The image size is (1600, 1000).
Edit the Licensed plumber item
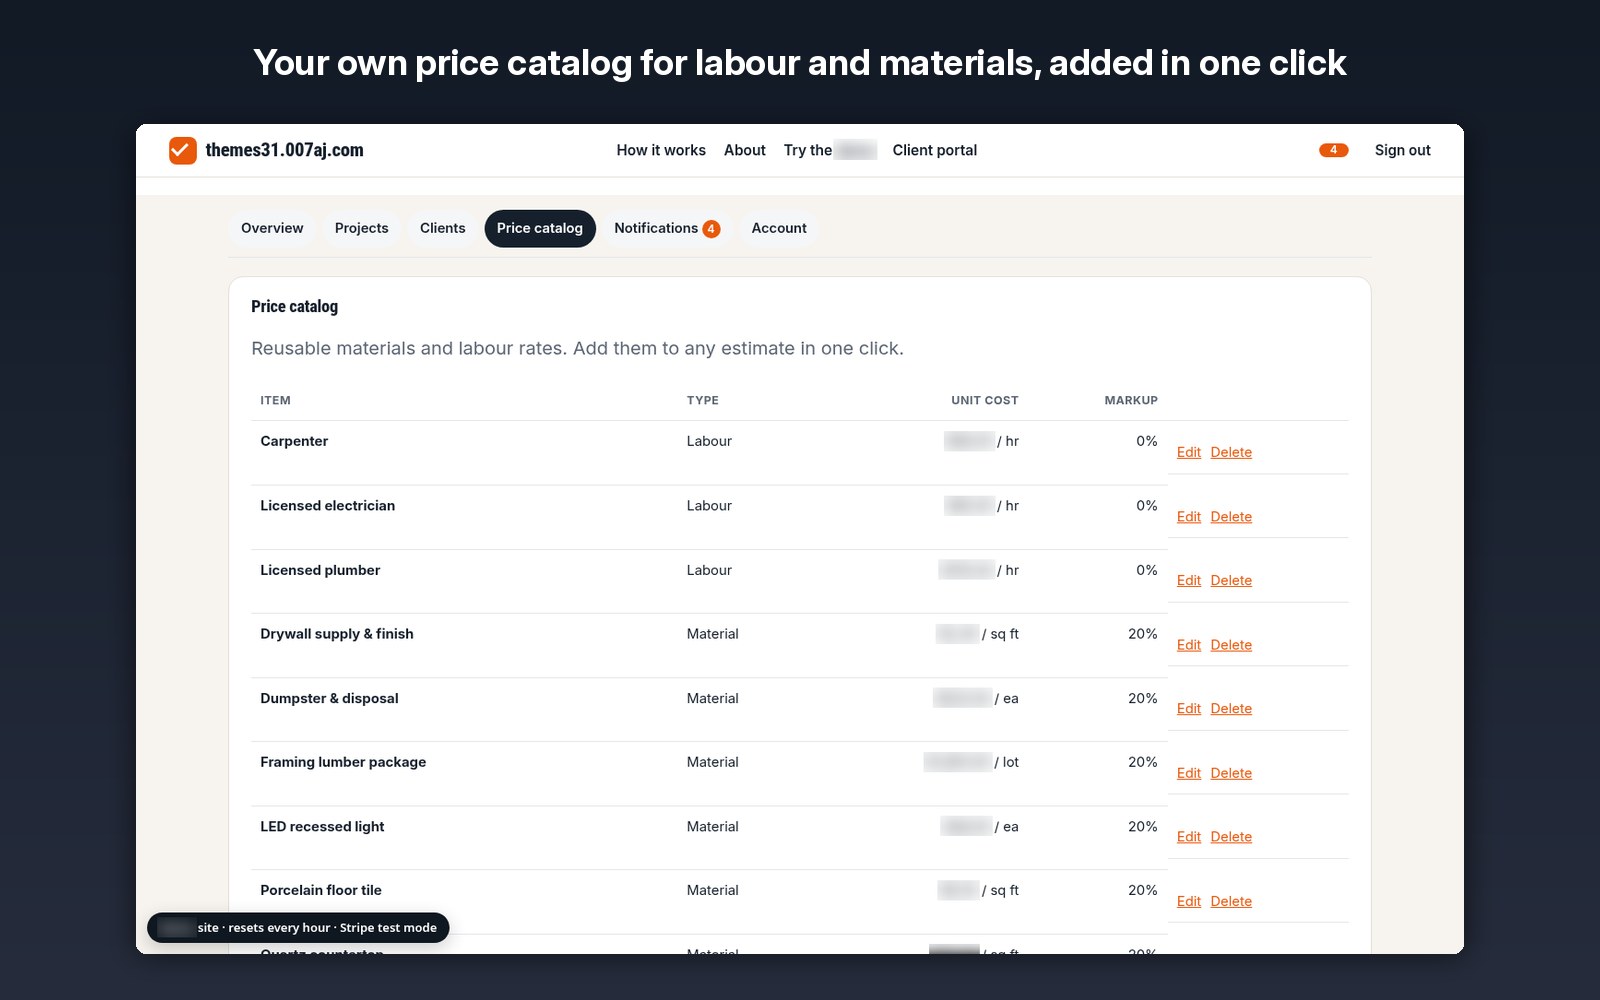pos(1189,581)
